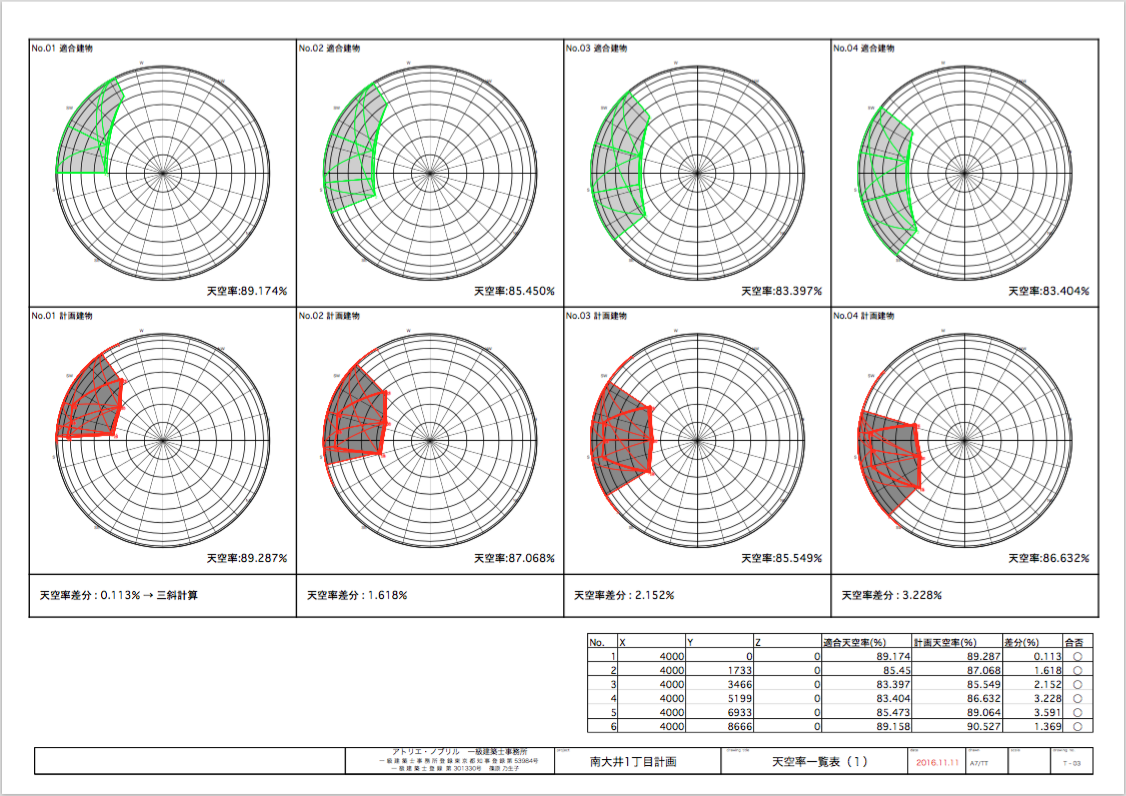
Task: Click the pass circle mark in row 4
Action: (x=1078, y=698)
